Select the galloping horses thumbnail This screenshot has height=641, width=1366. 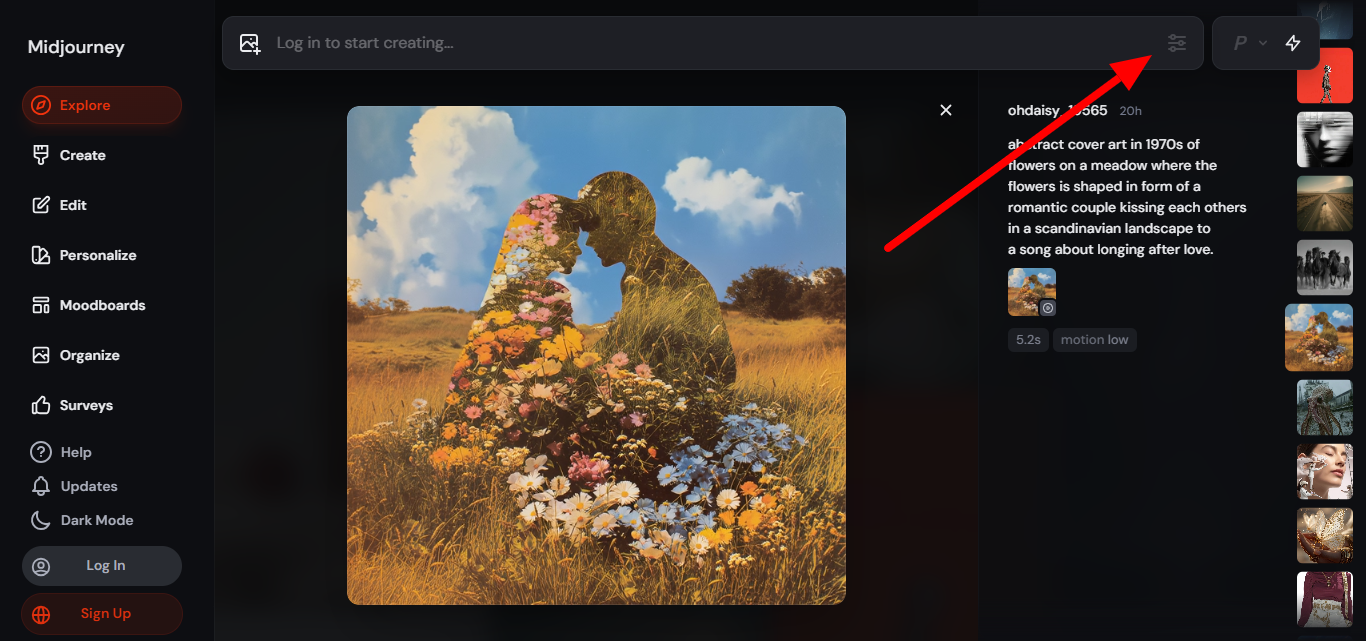(1325, 268)
